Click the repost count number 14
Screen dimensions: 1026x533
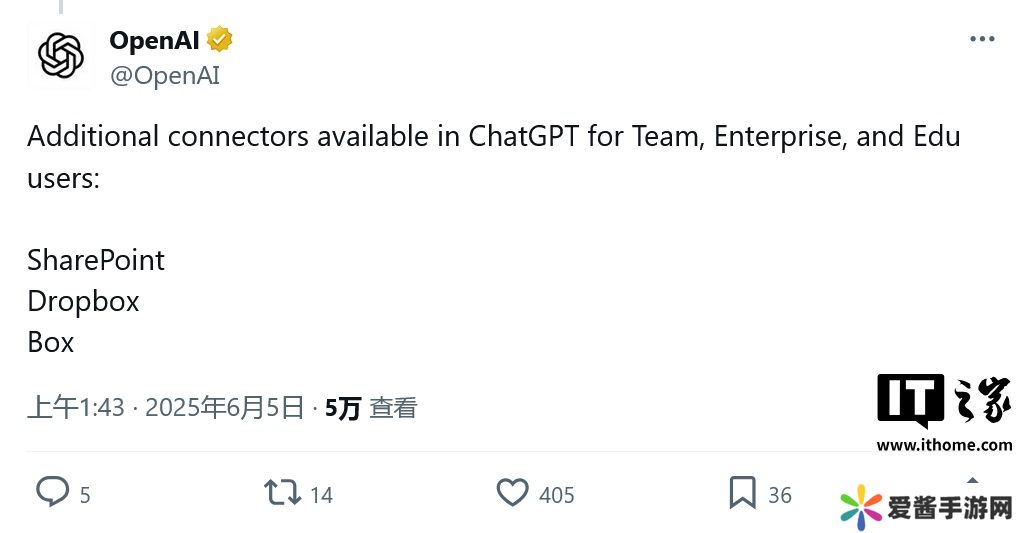(x=321, y=495)
